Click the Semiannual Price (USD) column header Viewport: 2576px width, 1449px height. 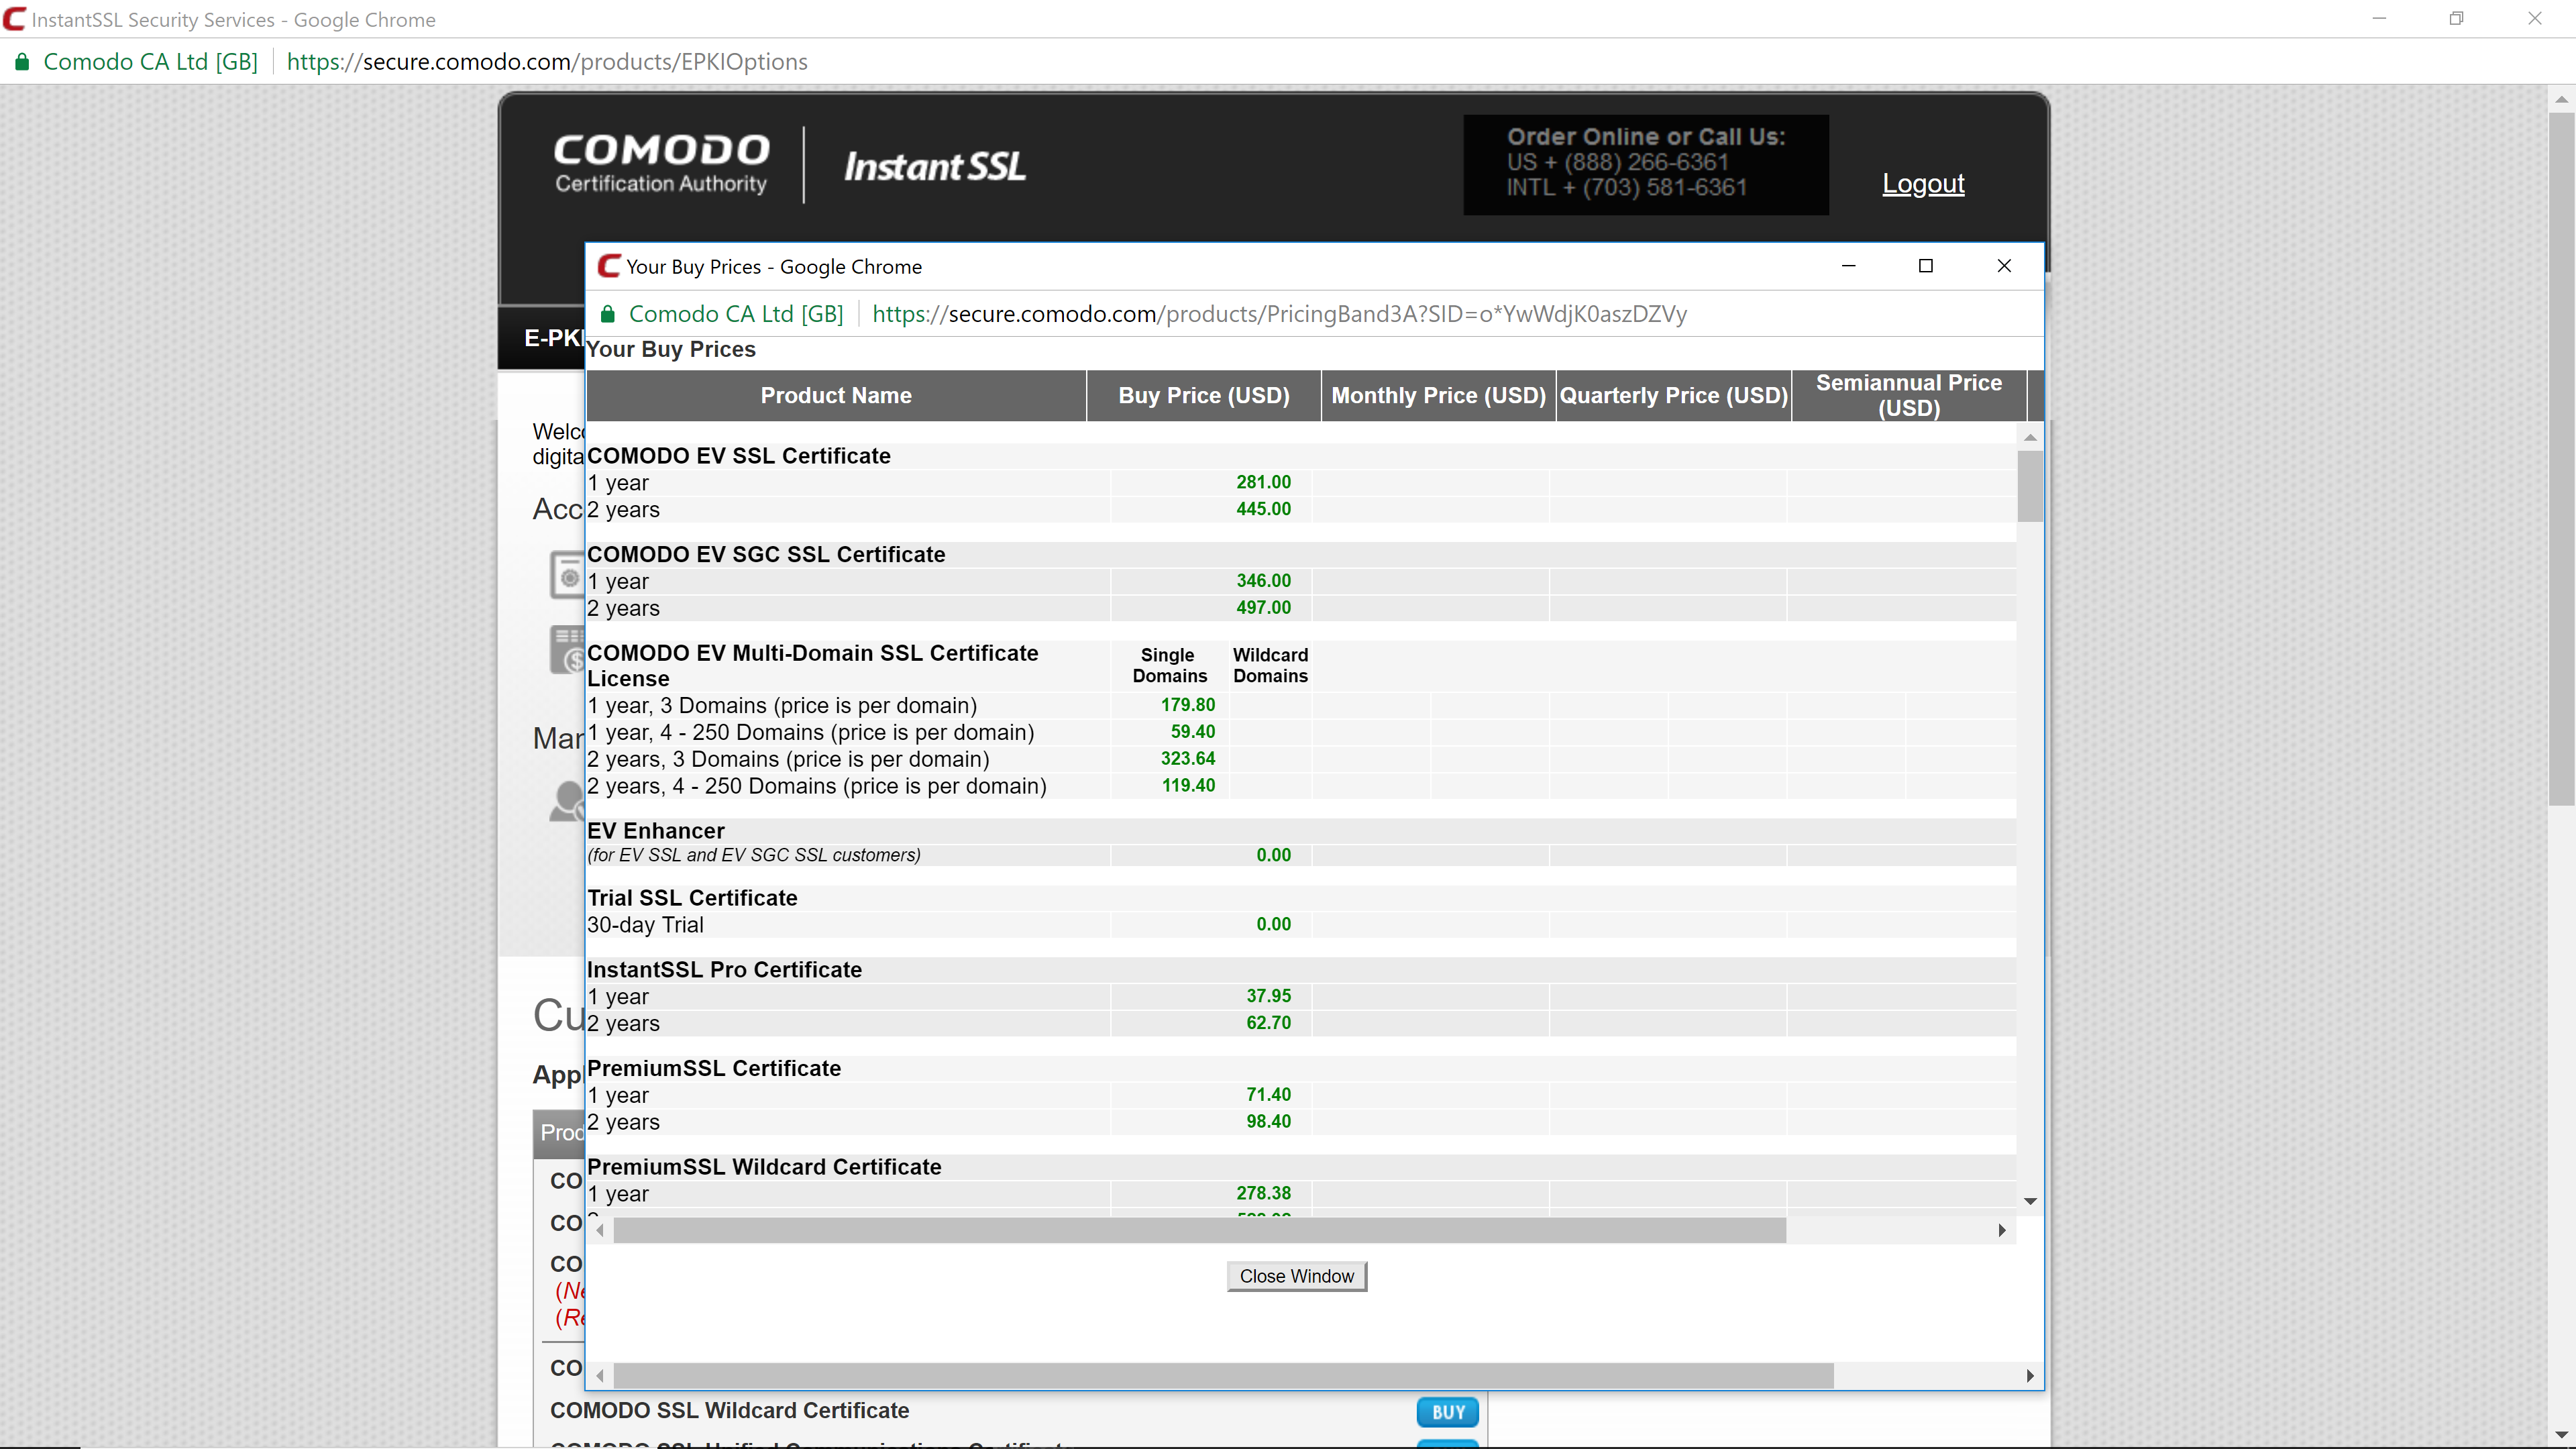1908,396
